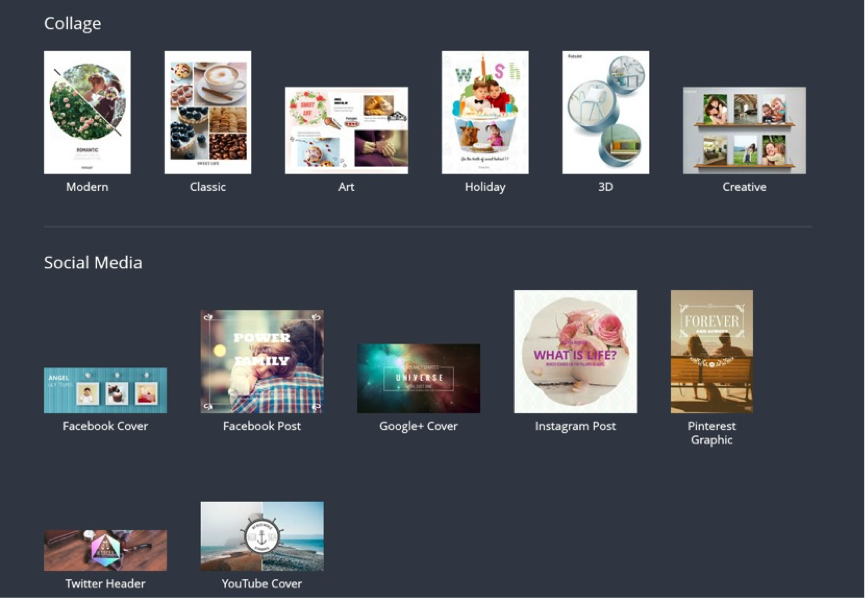Select the Creative collage thumbnail
Viewport: 865px width, 598px height.
click(744, 130)
